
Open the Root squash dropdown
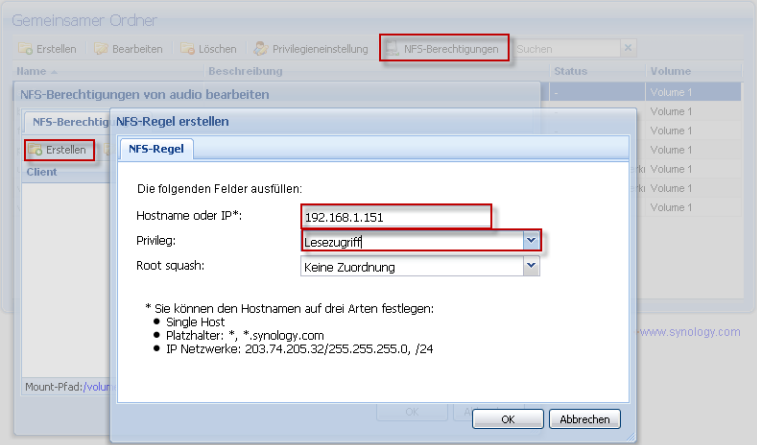[531, 267]
